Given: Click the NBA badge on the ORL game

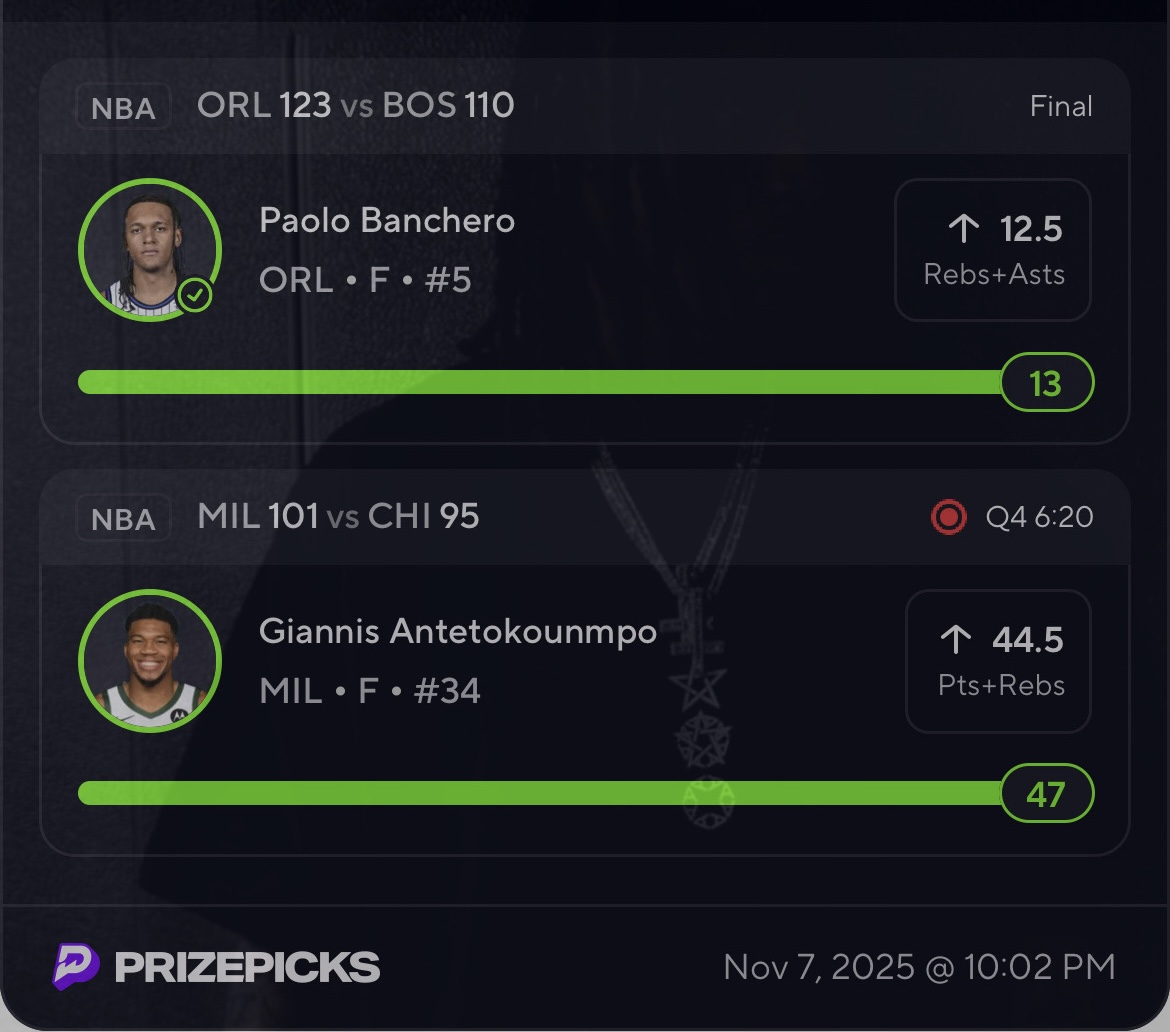Looking at the screenshot, I should 123,107.
